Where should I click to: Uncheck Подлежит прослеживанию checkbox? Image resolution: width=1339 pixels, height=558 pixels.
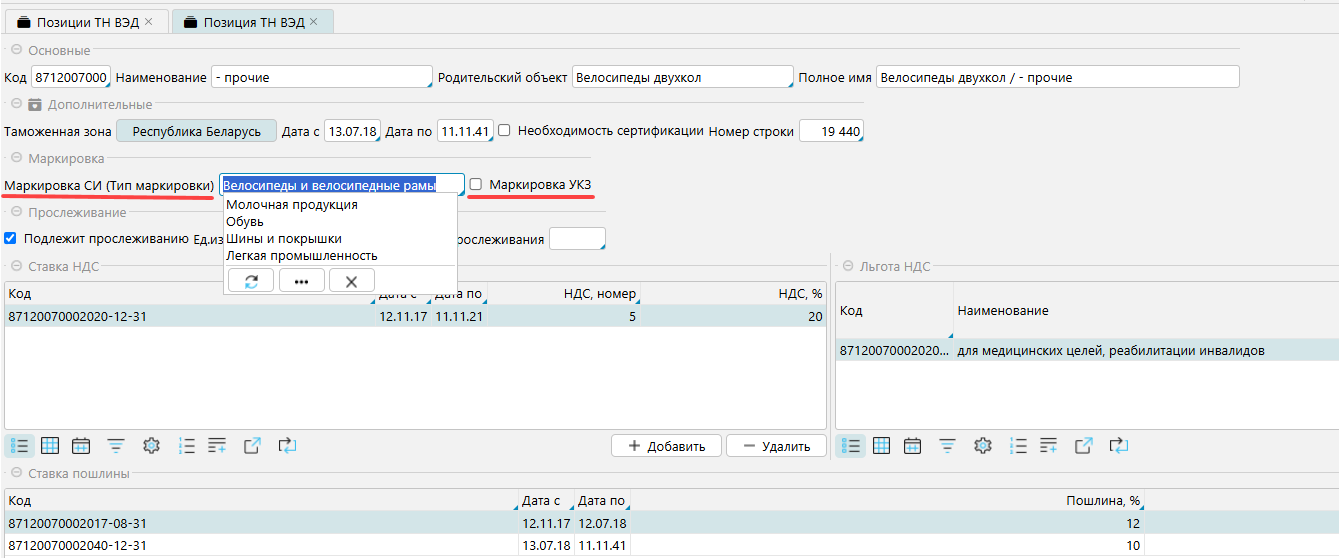point(11,239)
